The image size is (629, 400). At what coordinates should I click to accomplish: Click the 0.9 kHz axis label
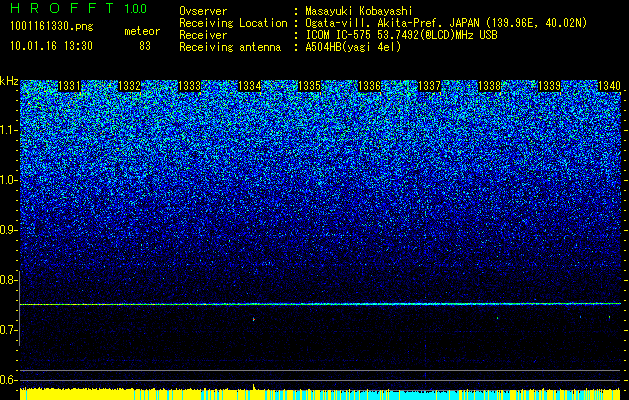pos(7,230)
